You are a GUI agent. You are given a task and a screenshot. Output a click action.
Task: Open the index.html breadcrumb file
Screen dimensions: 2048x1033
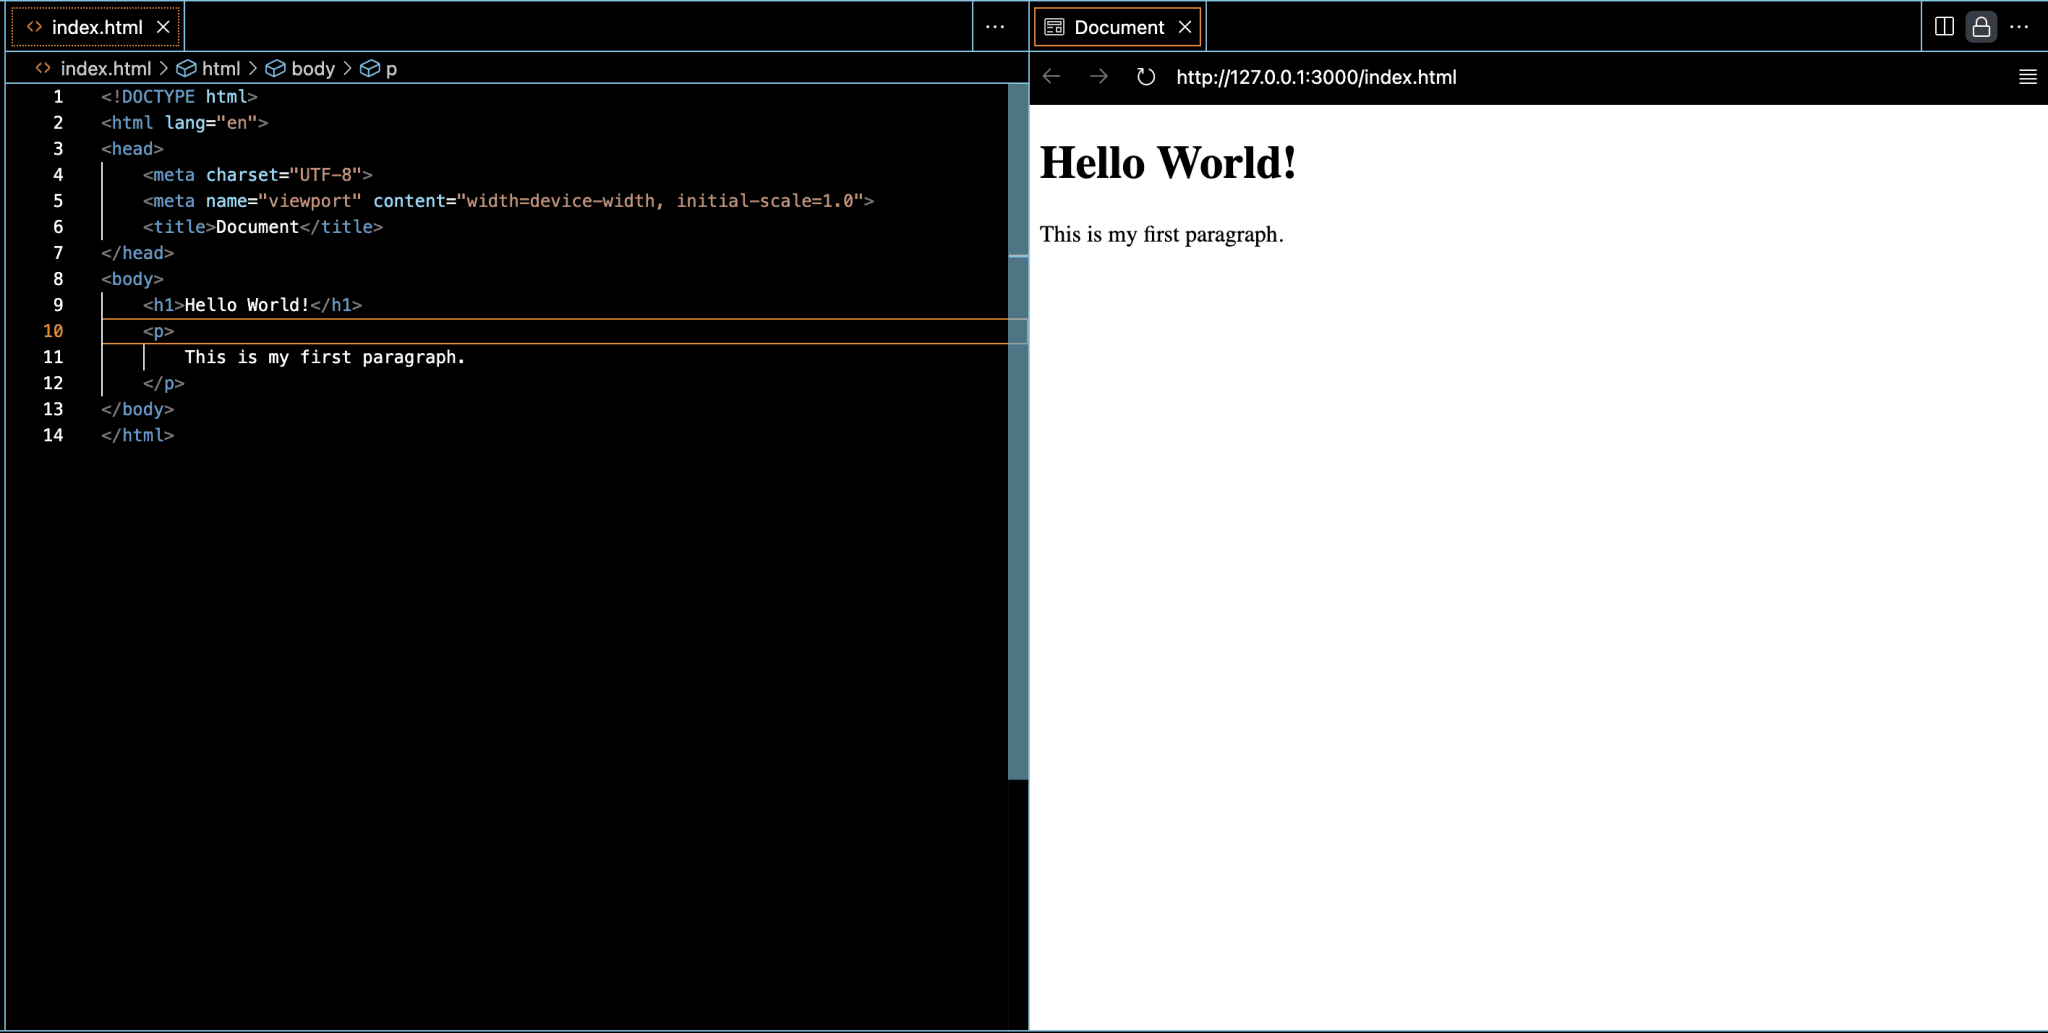pos(105,68)
